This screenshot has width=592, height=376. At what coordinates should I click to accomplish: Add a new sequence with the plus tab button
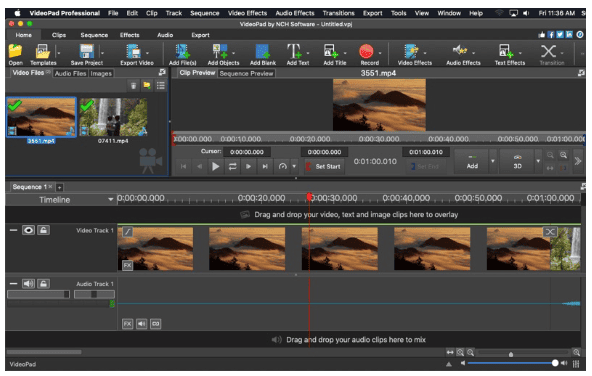click(59, 187)
